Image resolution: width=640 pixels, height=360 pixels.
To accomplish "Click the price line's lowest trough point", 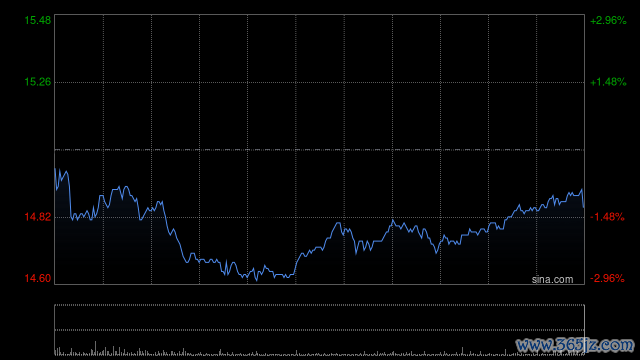I will (257, 280).
